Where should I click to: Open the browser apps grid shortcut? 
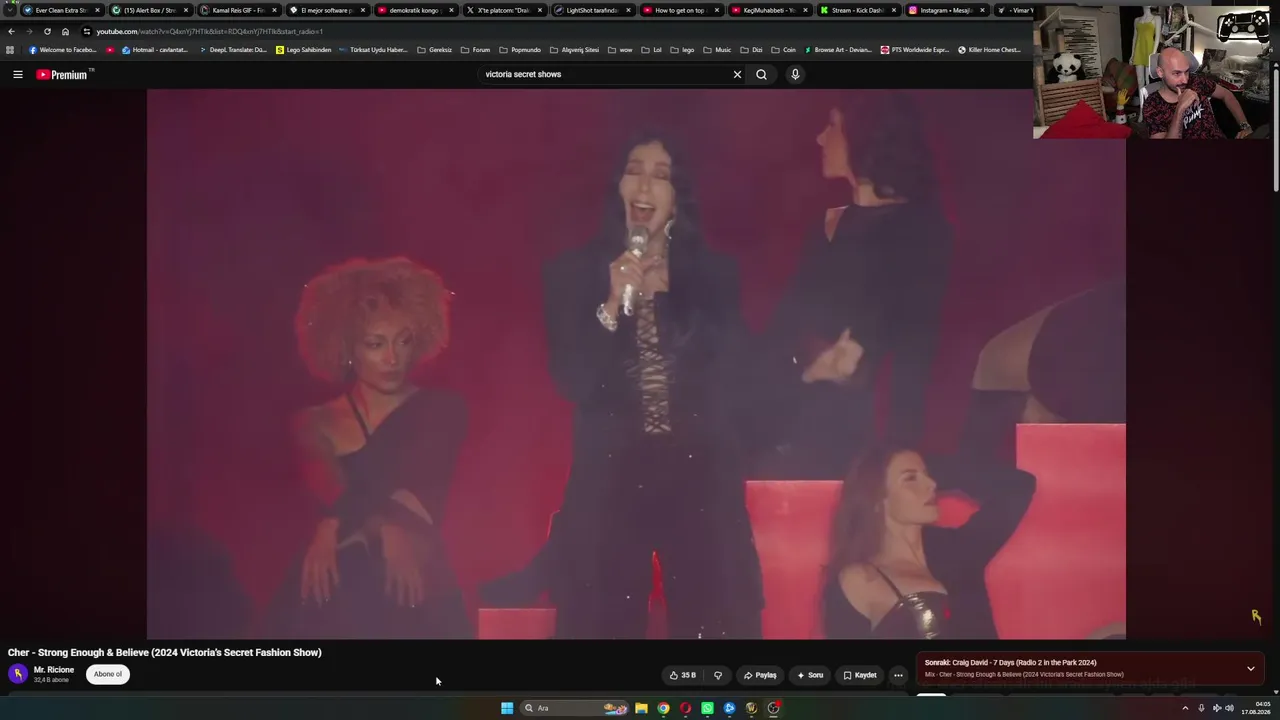[10, 50]
